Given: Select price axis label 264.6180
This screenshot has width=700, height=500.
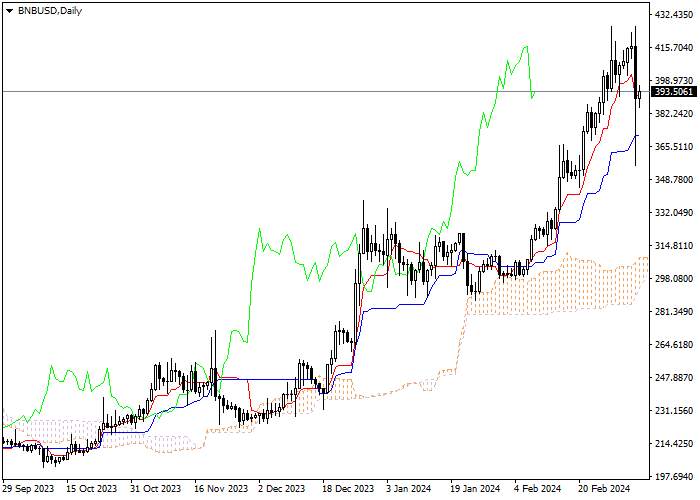Looking at the screenshot, I should [675, 345].
